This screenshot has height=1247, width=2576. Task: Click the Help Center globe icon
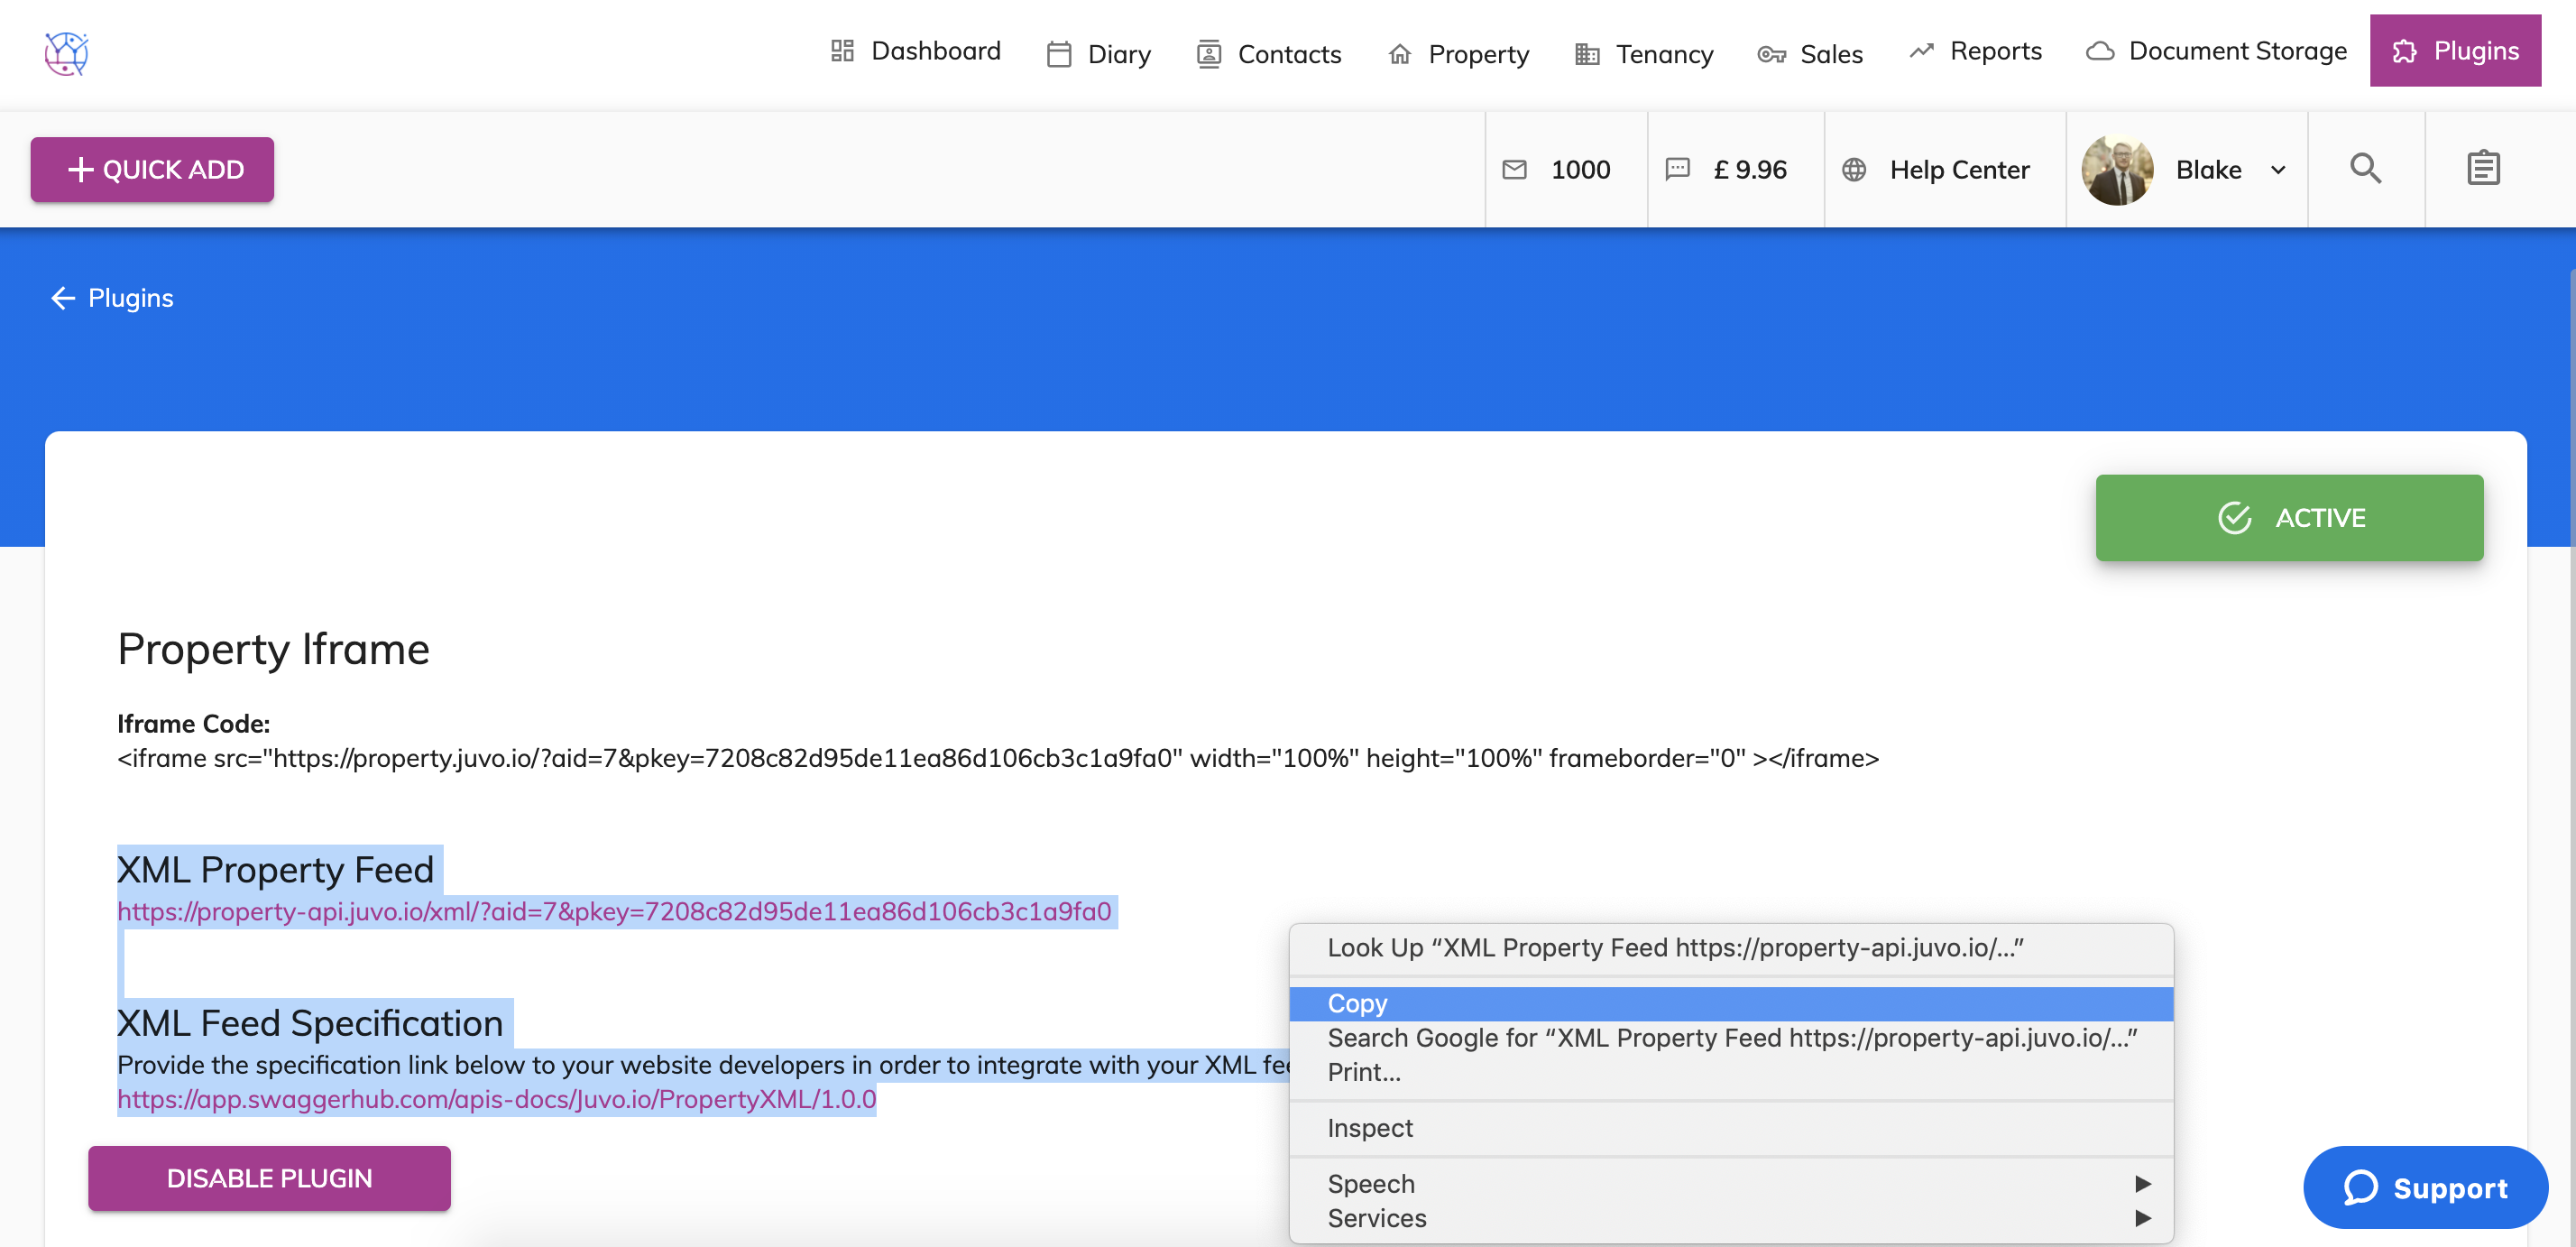click(1853, 169)
